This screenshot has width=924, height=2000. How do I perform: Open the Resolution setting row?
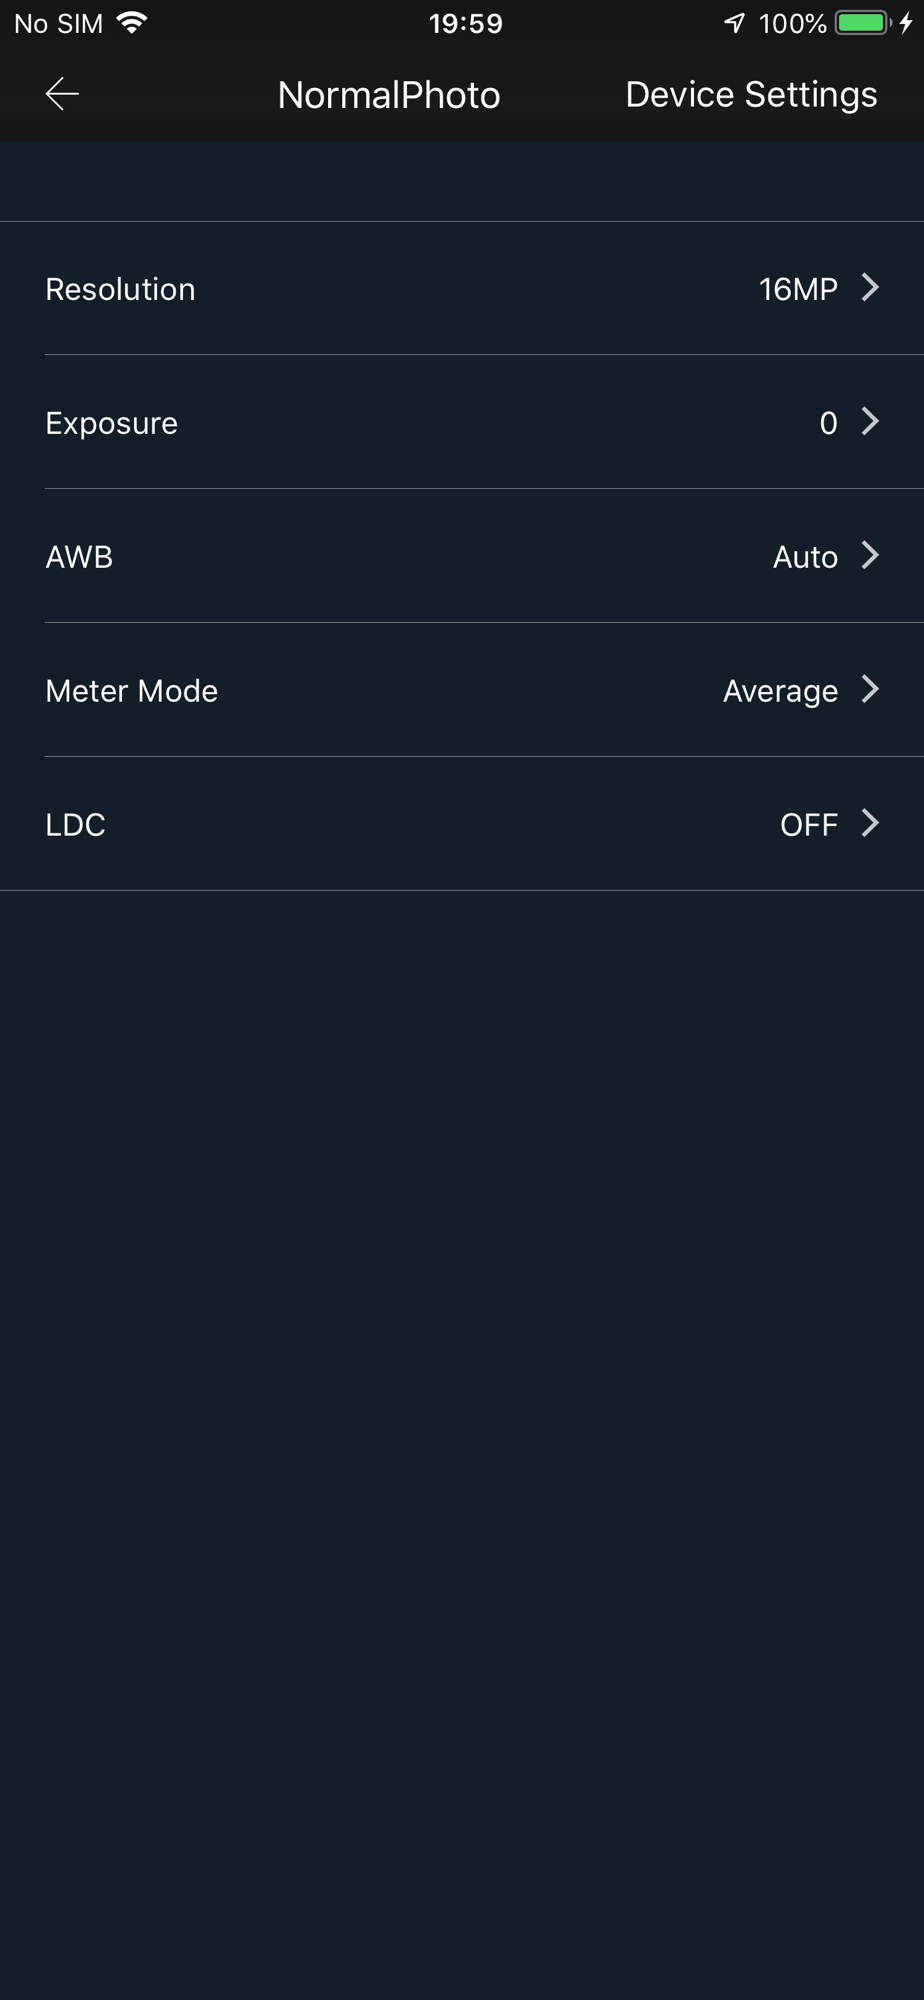tap(120, 289)
